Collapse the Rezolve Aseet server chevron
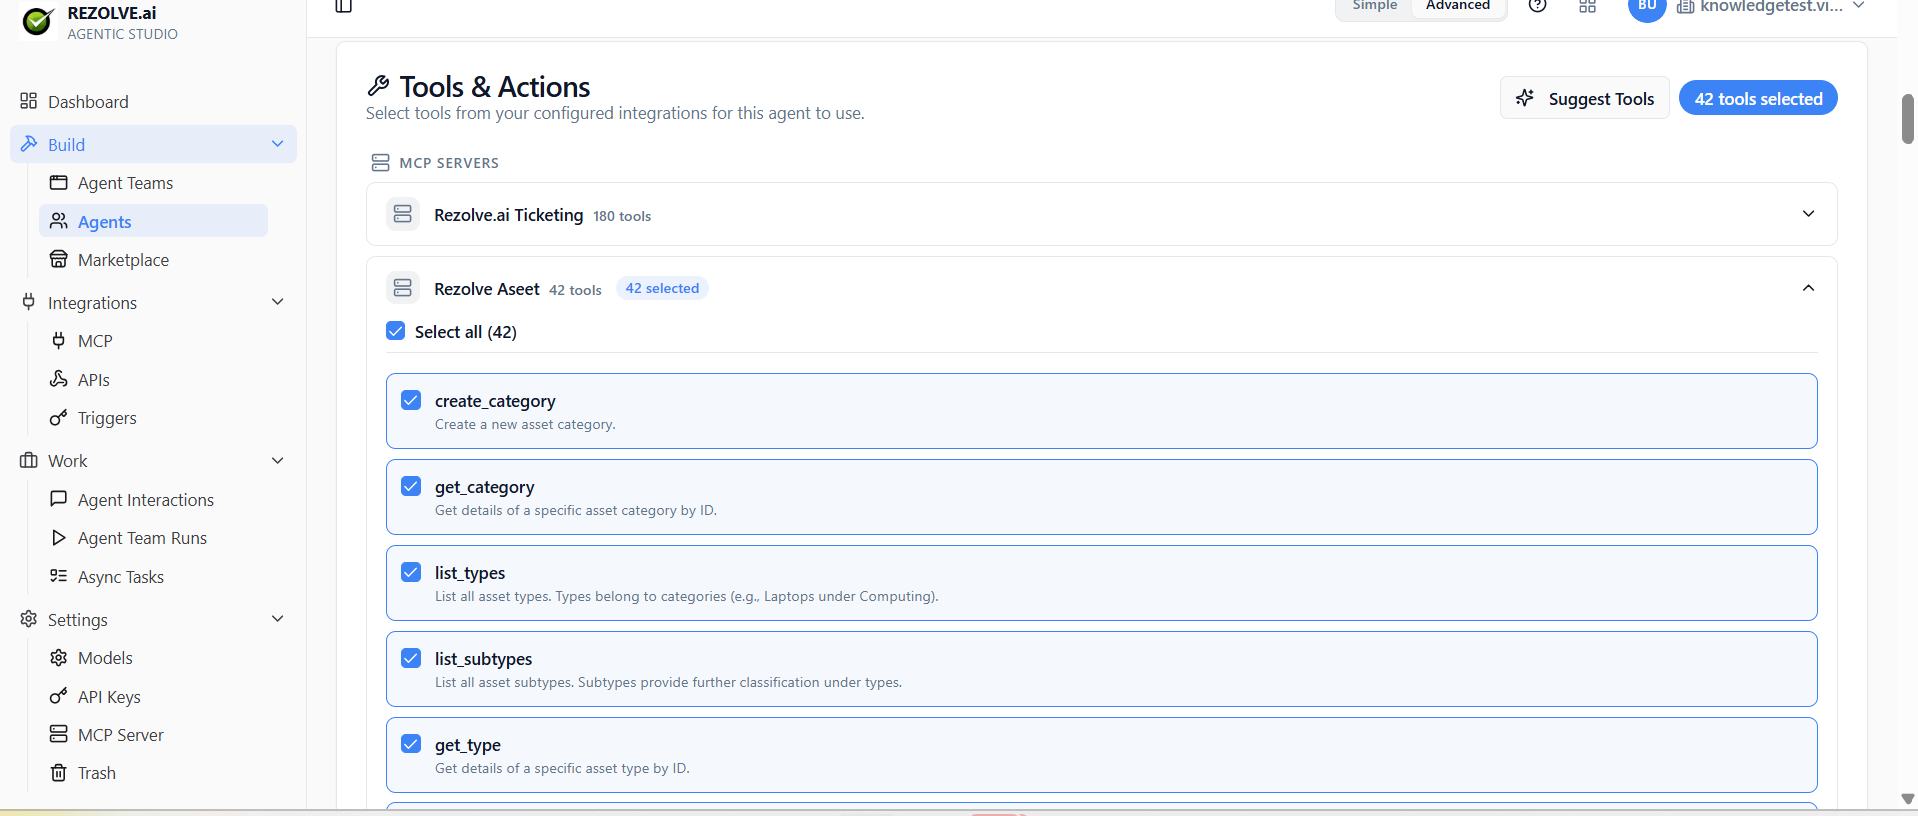The height and width of the screenshot is (816, 1918). (x=1808, y=288)
